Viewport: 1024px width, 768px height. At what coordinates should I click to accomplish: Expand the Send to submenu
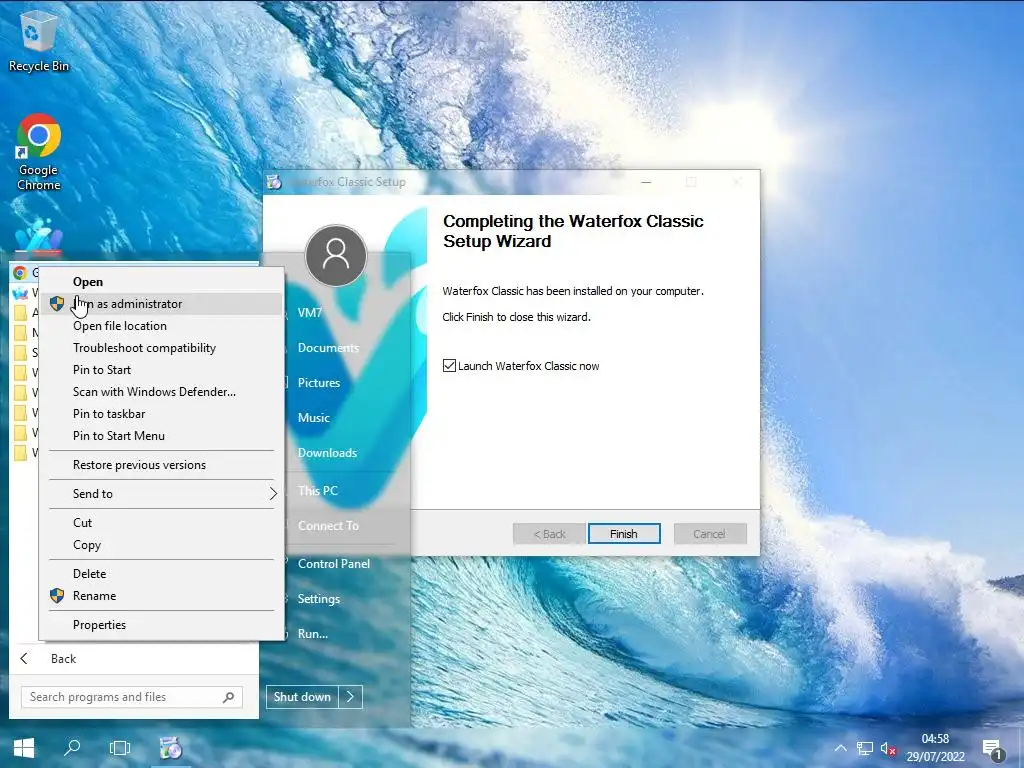coord(161,494)
